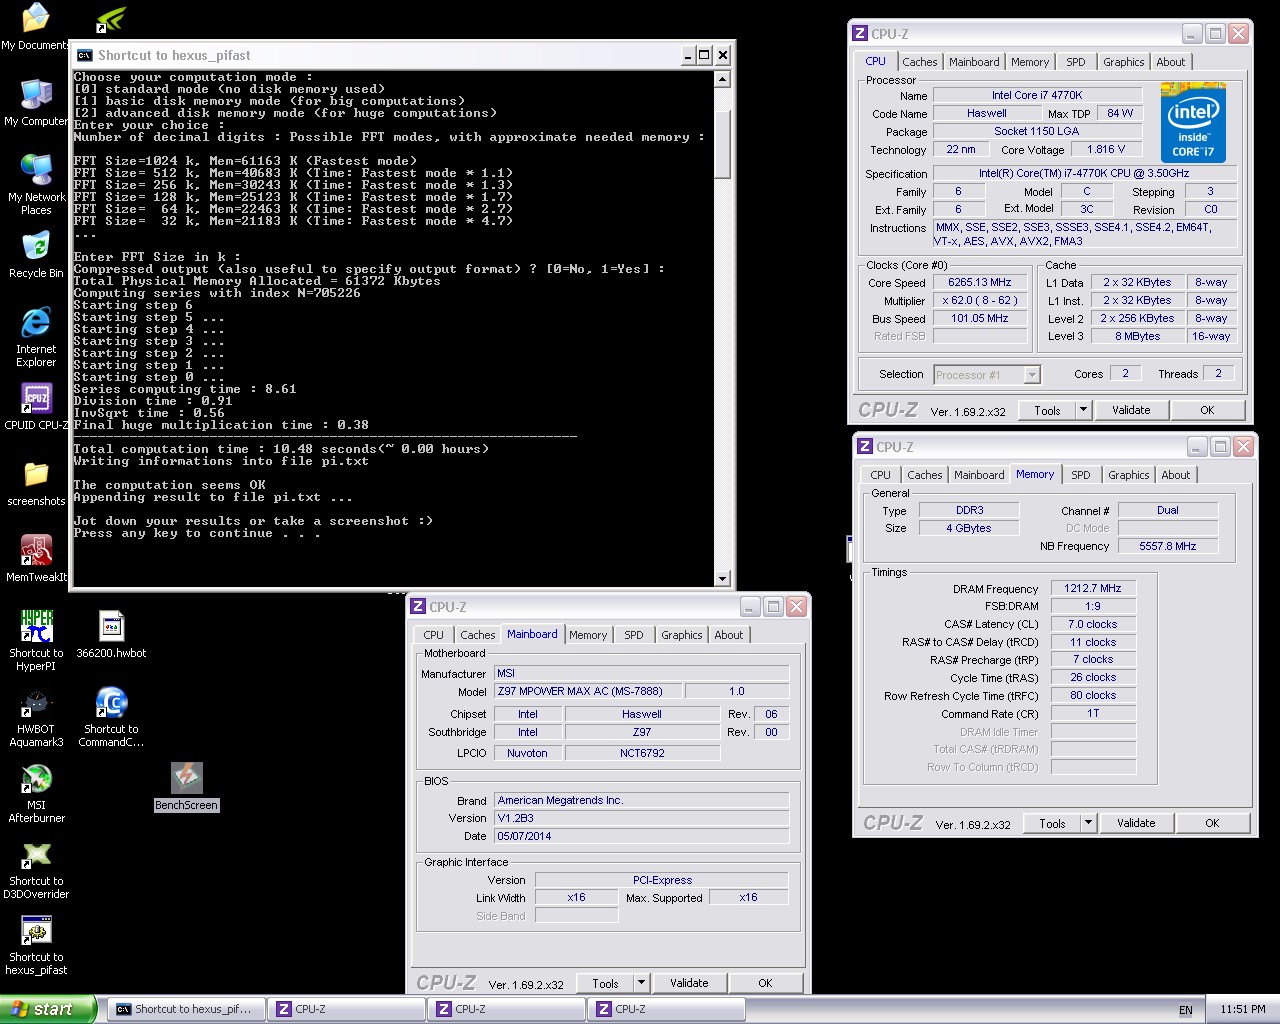Click Validate in Memory window

[x=1136, y=823]
